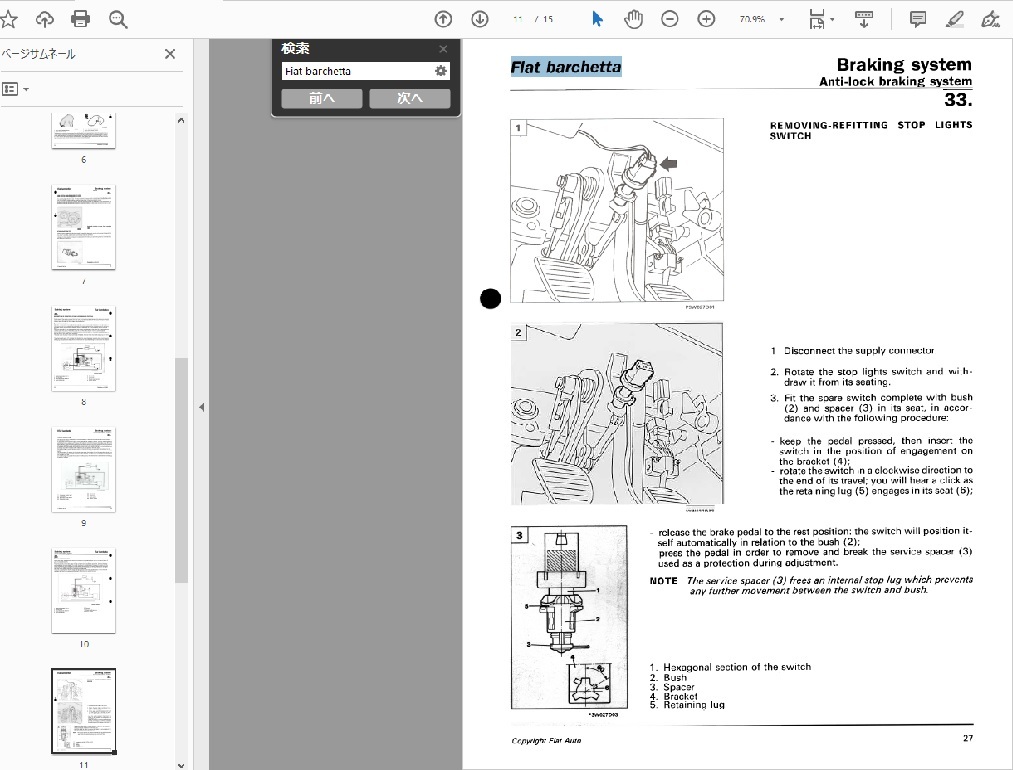The height and width of the screenshot is (770, 1013).
Task: Click legend item "Bush"
Action: coord(675,678)
